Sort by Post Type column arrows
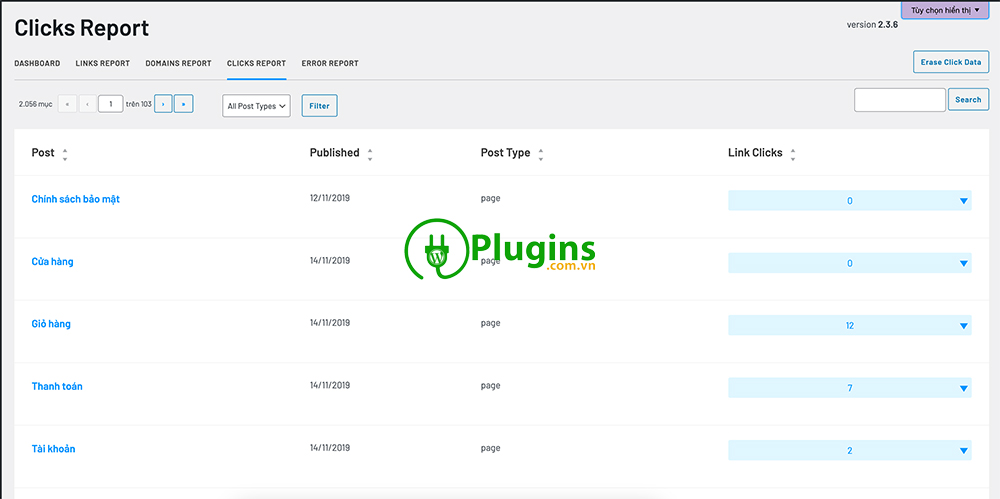 tap(541, 155)
